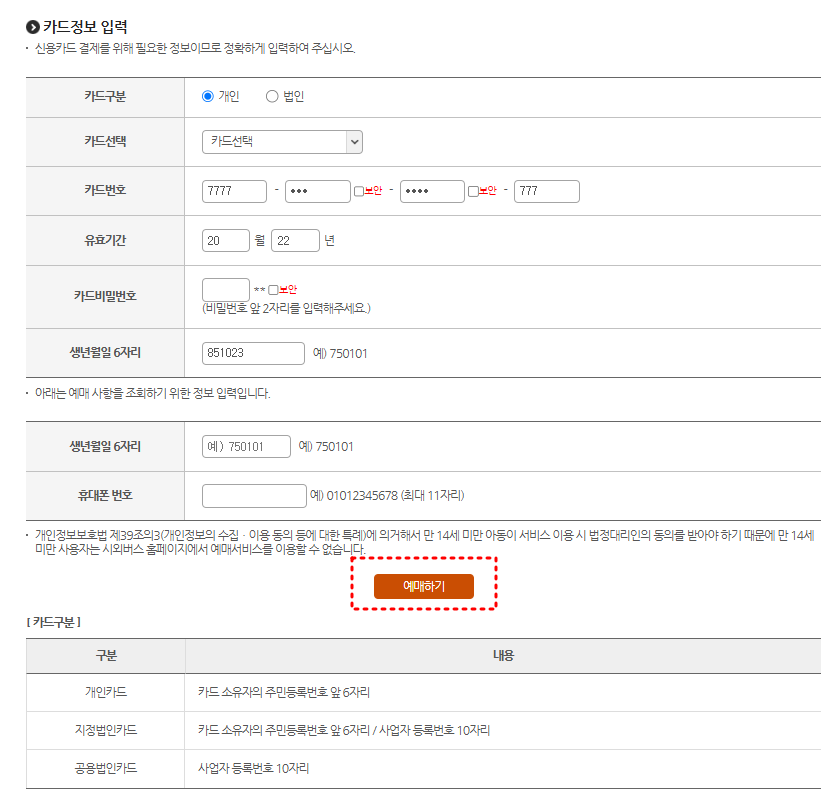
Task: Enable 보안 checkbox after second card number field
Action: coord(359,191)
